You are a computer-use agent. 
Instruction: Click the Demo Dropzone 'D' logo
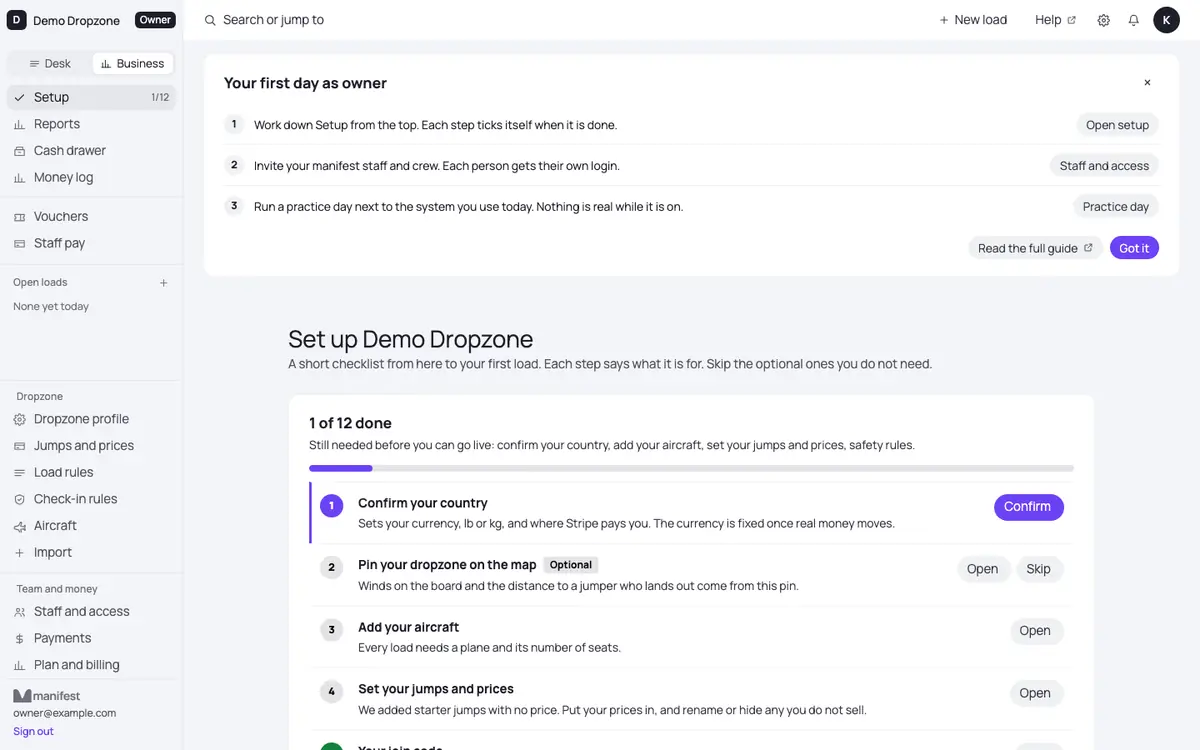pyautogui.click(x=17, y=20)
